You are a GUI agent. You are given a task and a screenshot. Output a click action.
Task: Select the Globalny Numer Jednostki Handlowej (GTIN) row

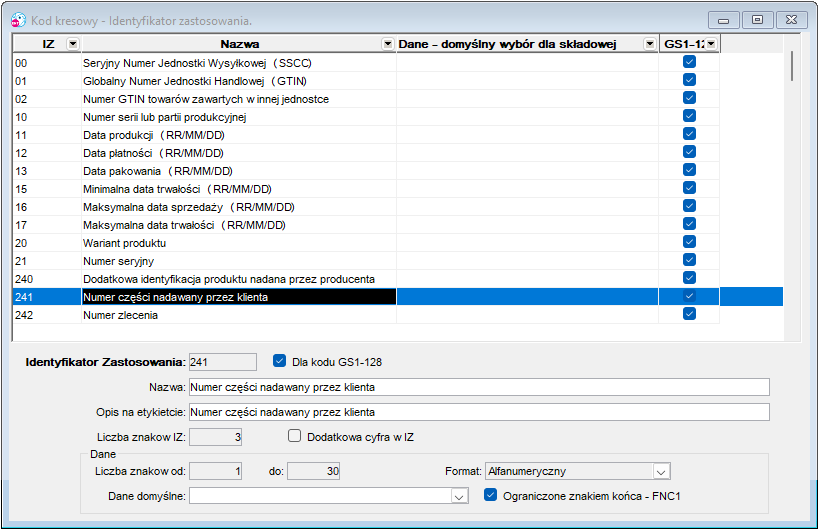point(366,81)
